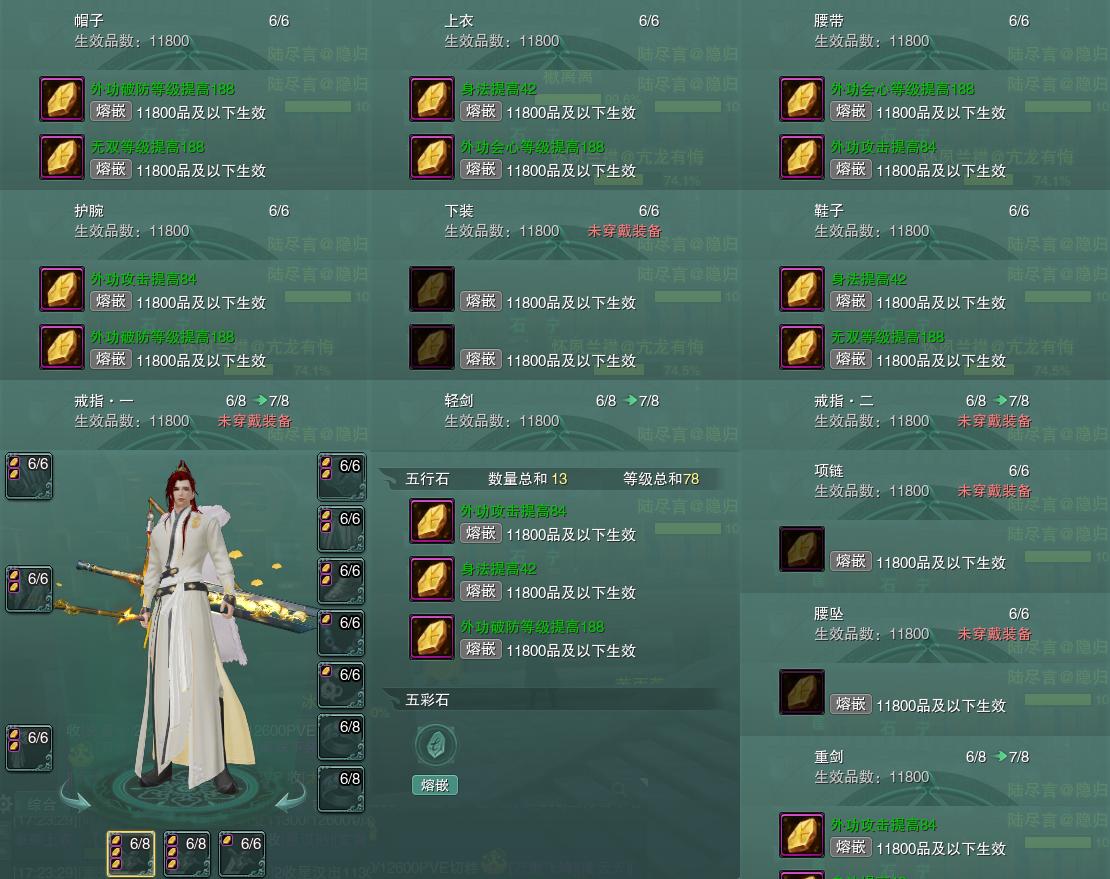Click the 外功会心等级提高188 gem under 腰带
Viewport: 1110px width, 879px height.
(x=802, y=99)
